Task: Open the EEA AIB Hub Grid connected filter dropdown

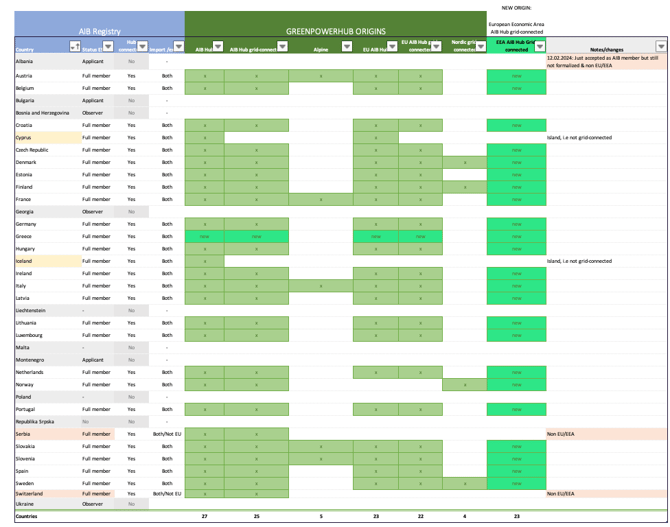Action: tap(540, 46)
